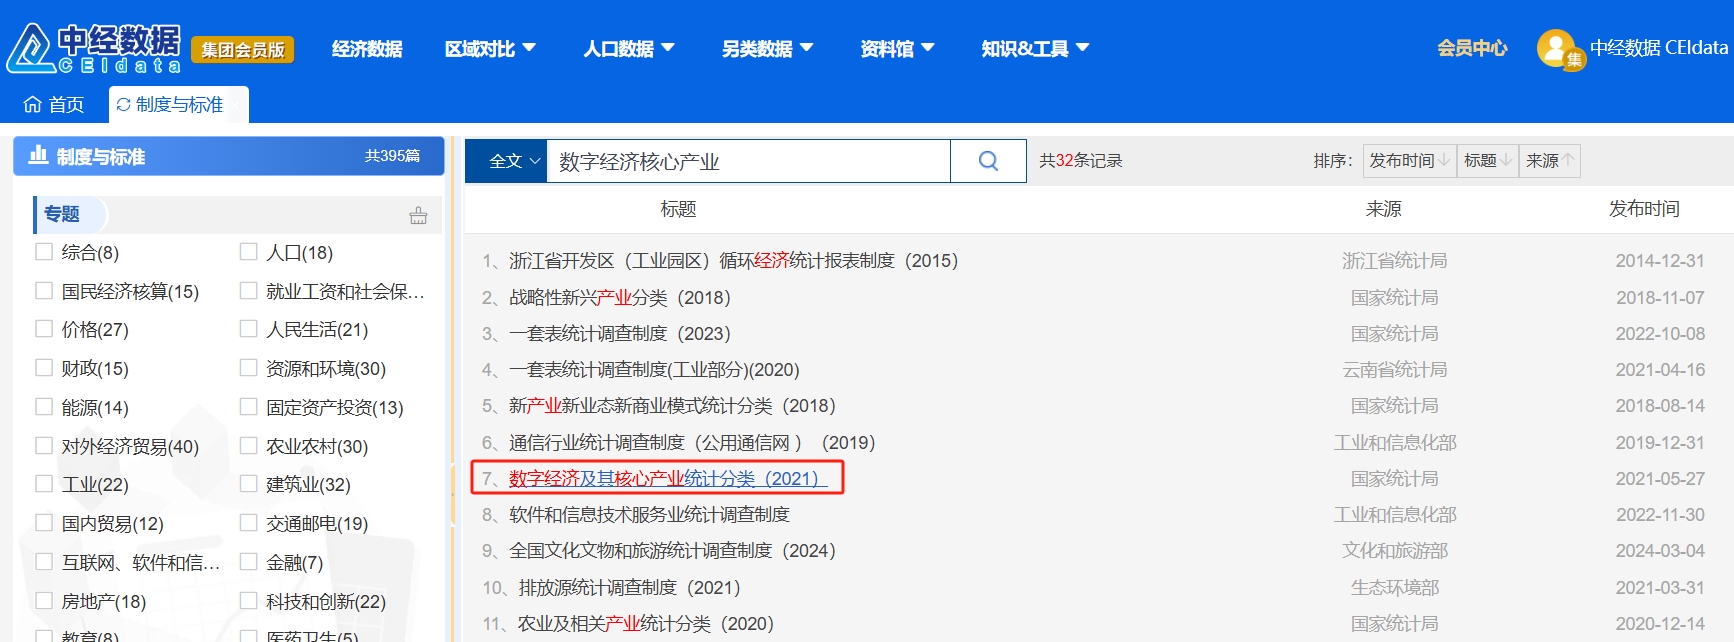Image resolution: width=1734 pixels, height=642 pixels.
Task: Check the 科技和创新(22) checkbox
Action: tap(248, 600)
